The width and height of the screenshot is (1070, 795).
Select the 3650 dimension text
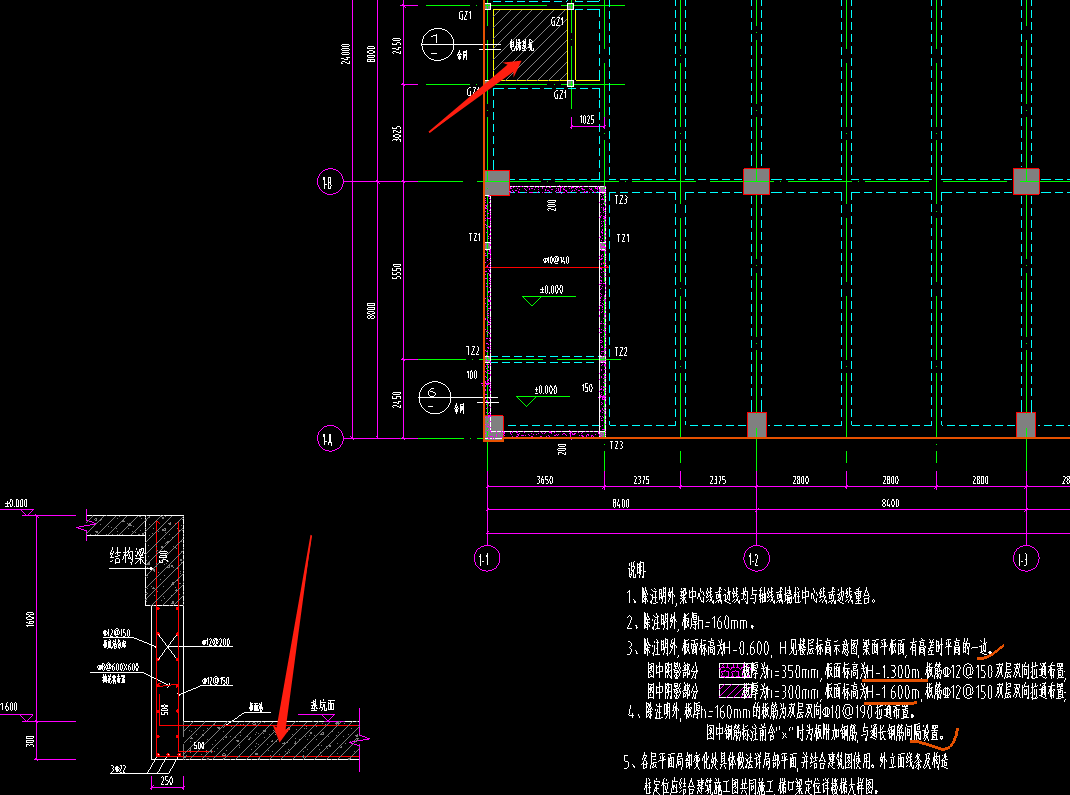pos(545,480)
